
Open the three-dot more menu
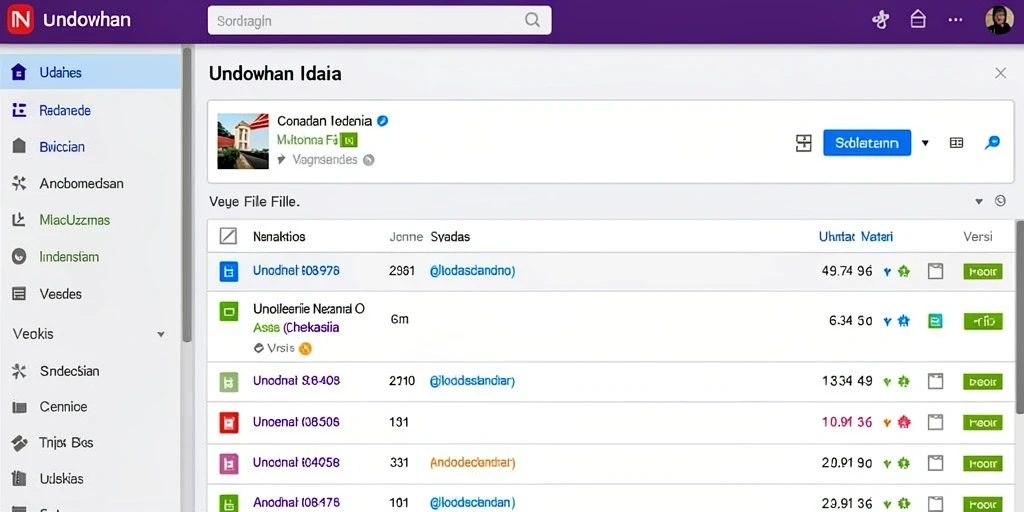(x=955, y=20)
